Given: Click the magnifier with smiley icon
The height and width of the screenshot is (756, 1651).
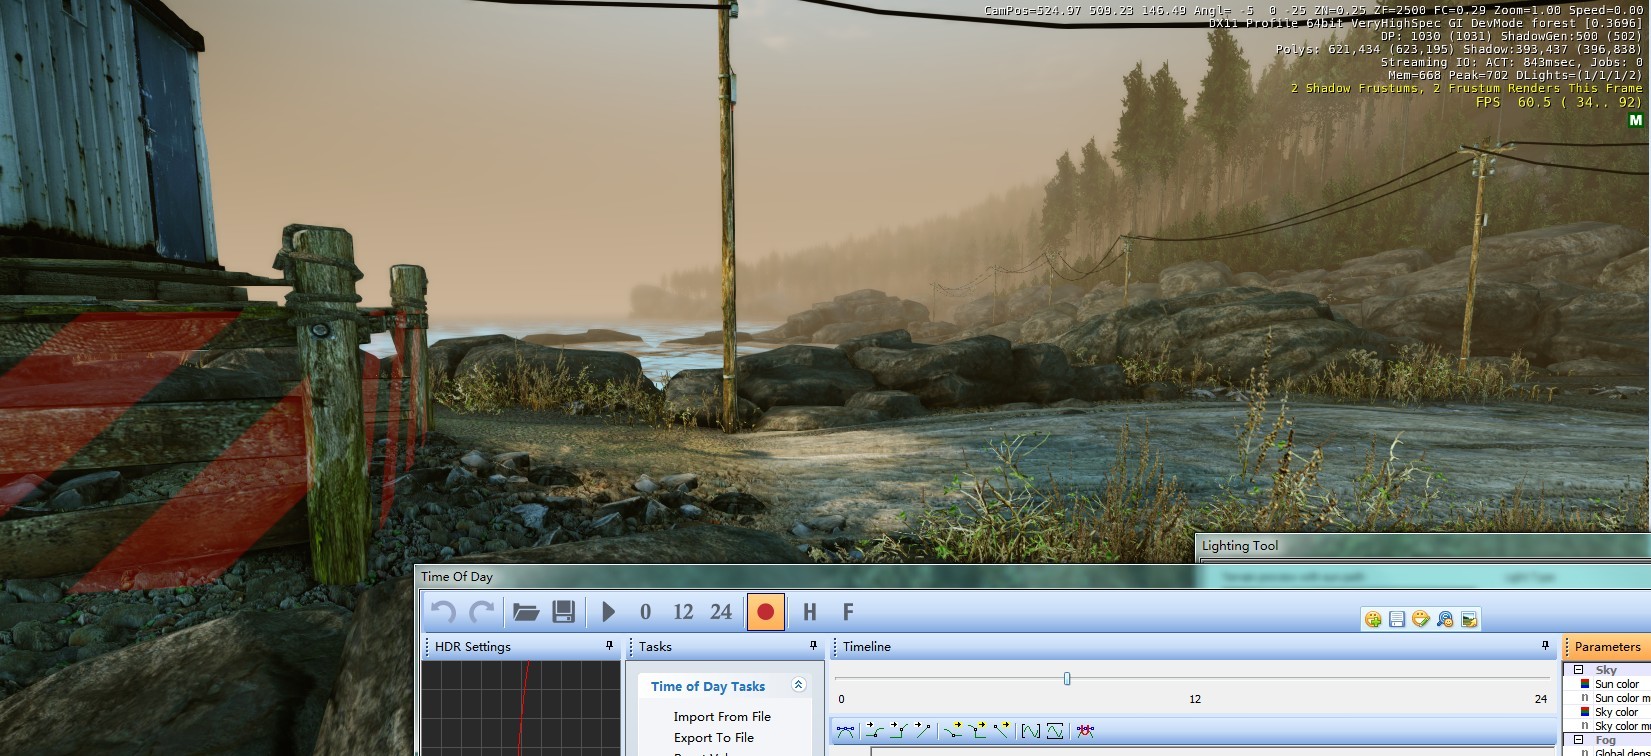Looking at the screenshot, I should (x=1445, y=619).
